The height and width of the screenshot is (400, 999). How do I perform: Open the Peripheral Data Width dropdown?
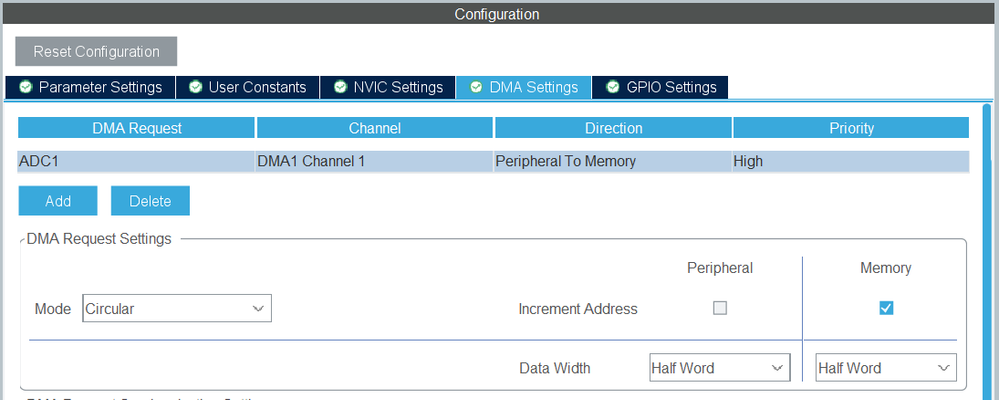tap(720, 368)
